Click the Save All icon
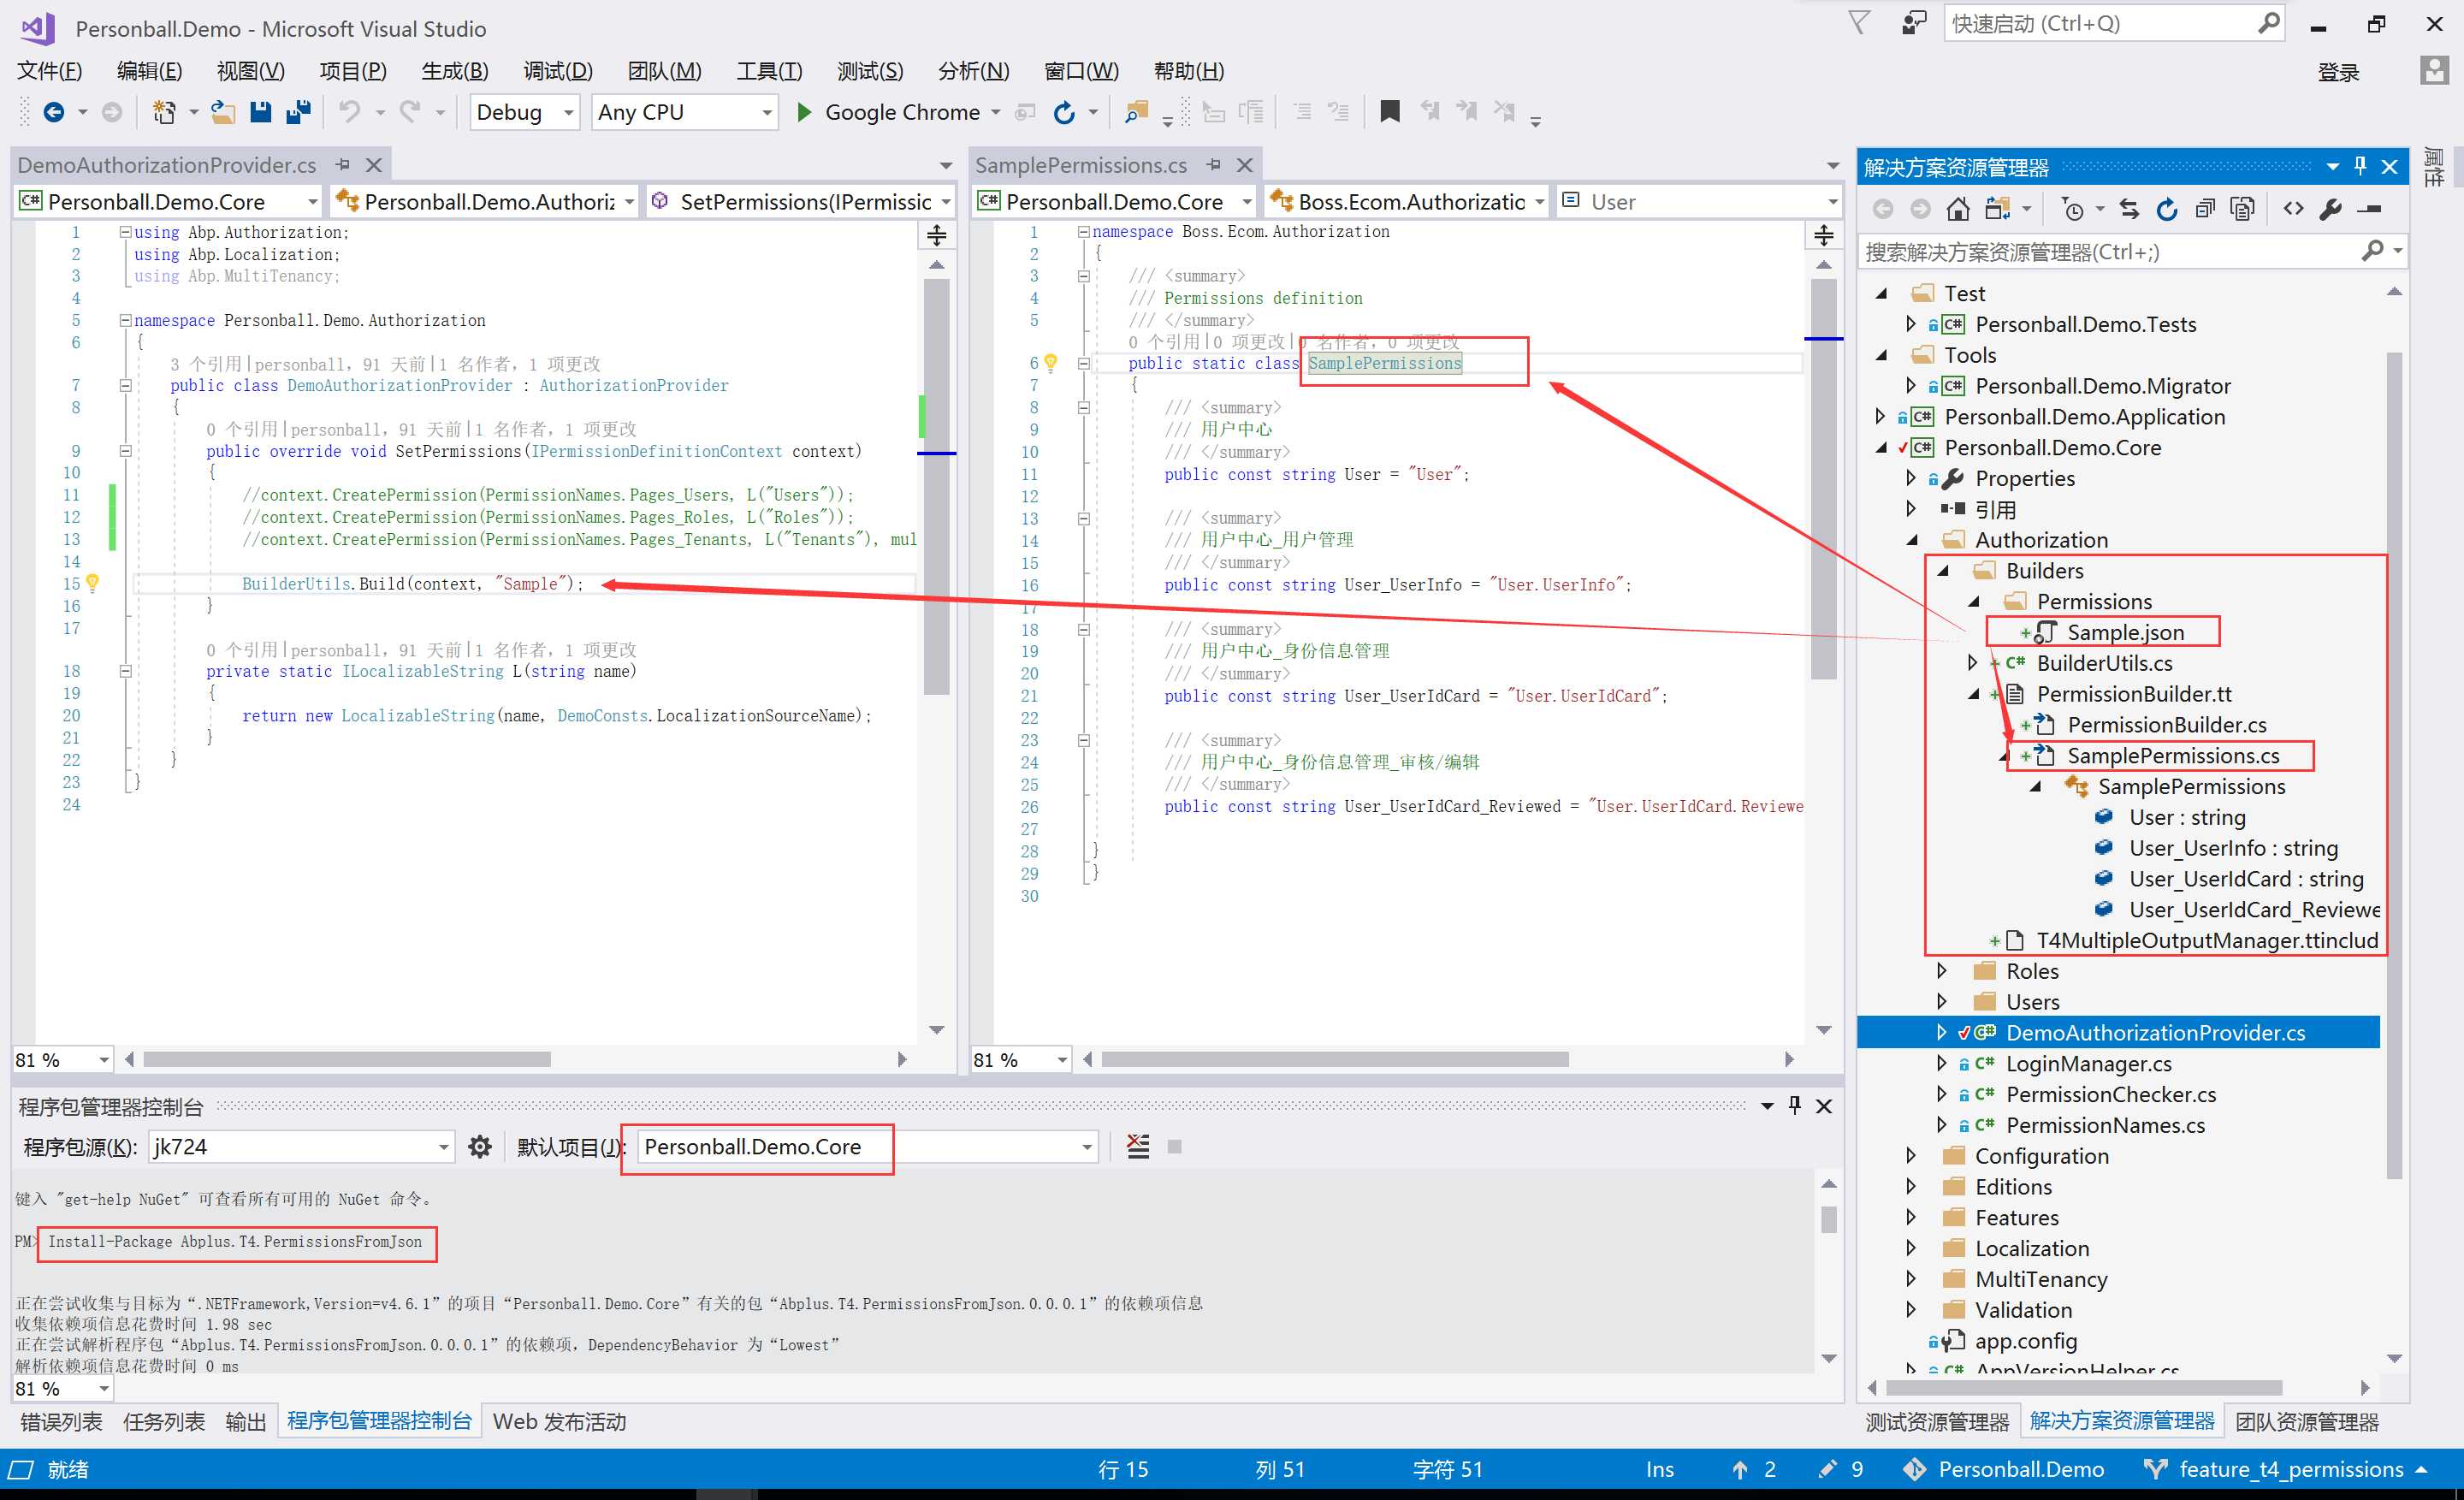Viewport: 2464px width, 1500px height. (298, 112)
